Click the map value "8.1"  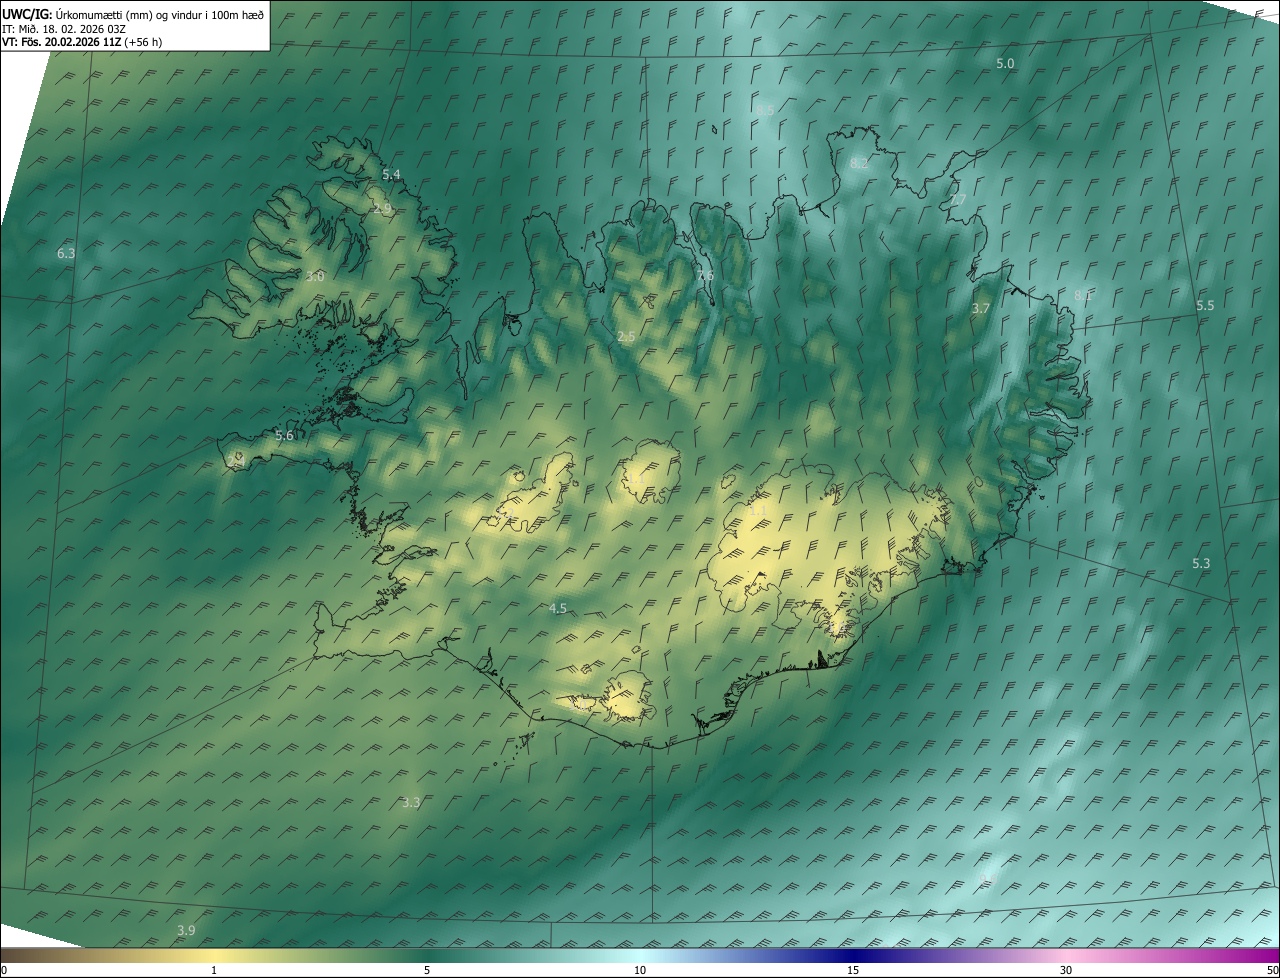click(1083, 295)
